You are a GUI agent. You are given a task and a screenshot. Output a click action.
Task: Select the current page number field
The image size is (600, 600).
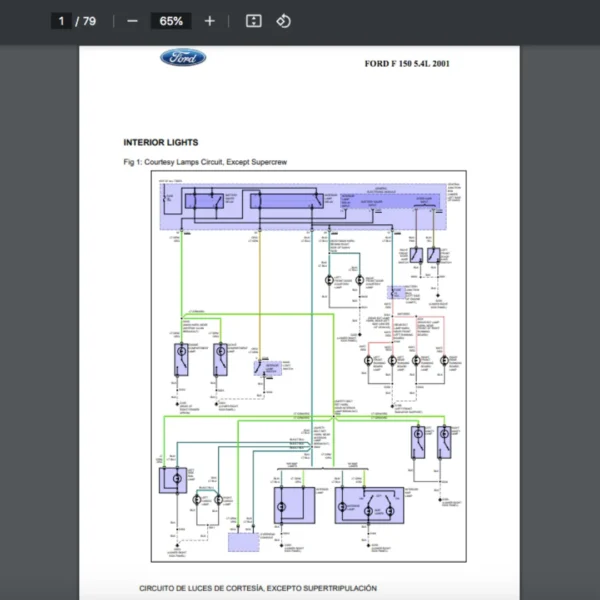point(62,21)
